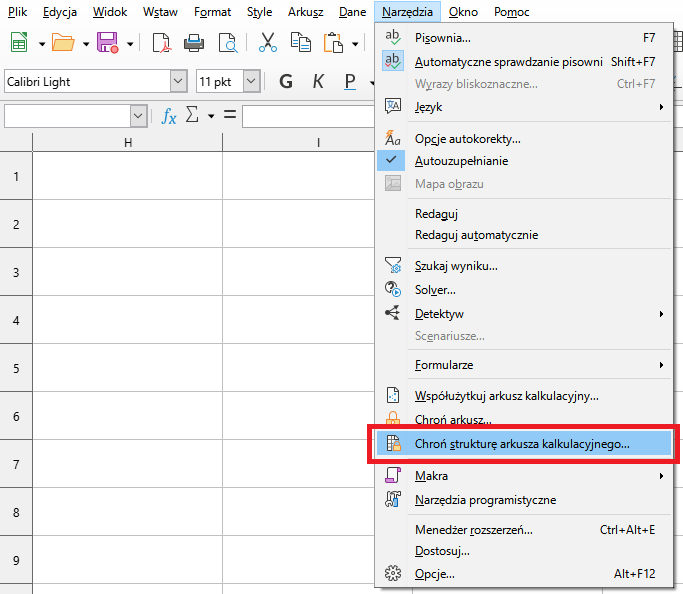The height and width of the screenshot is (594, 683).
Task: Toggle Automatyczne sprawdzanie pisowni option
Action: (x=508, y=62)
